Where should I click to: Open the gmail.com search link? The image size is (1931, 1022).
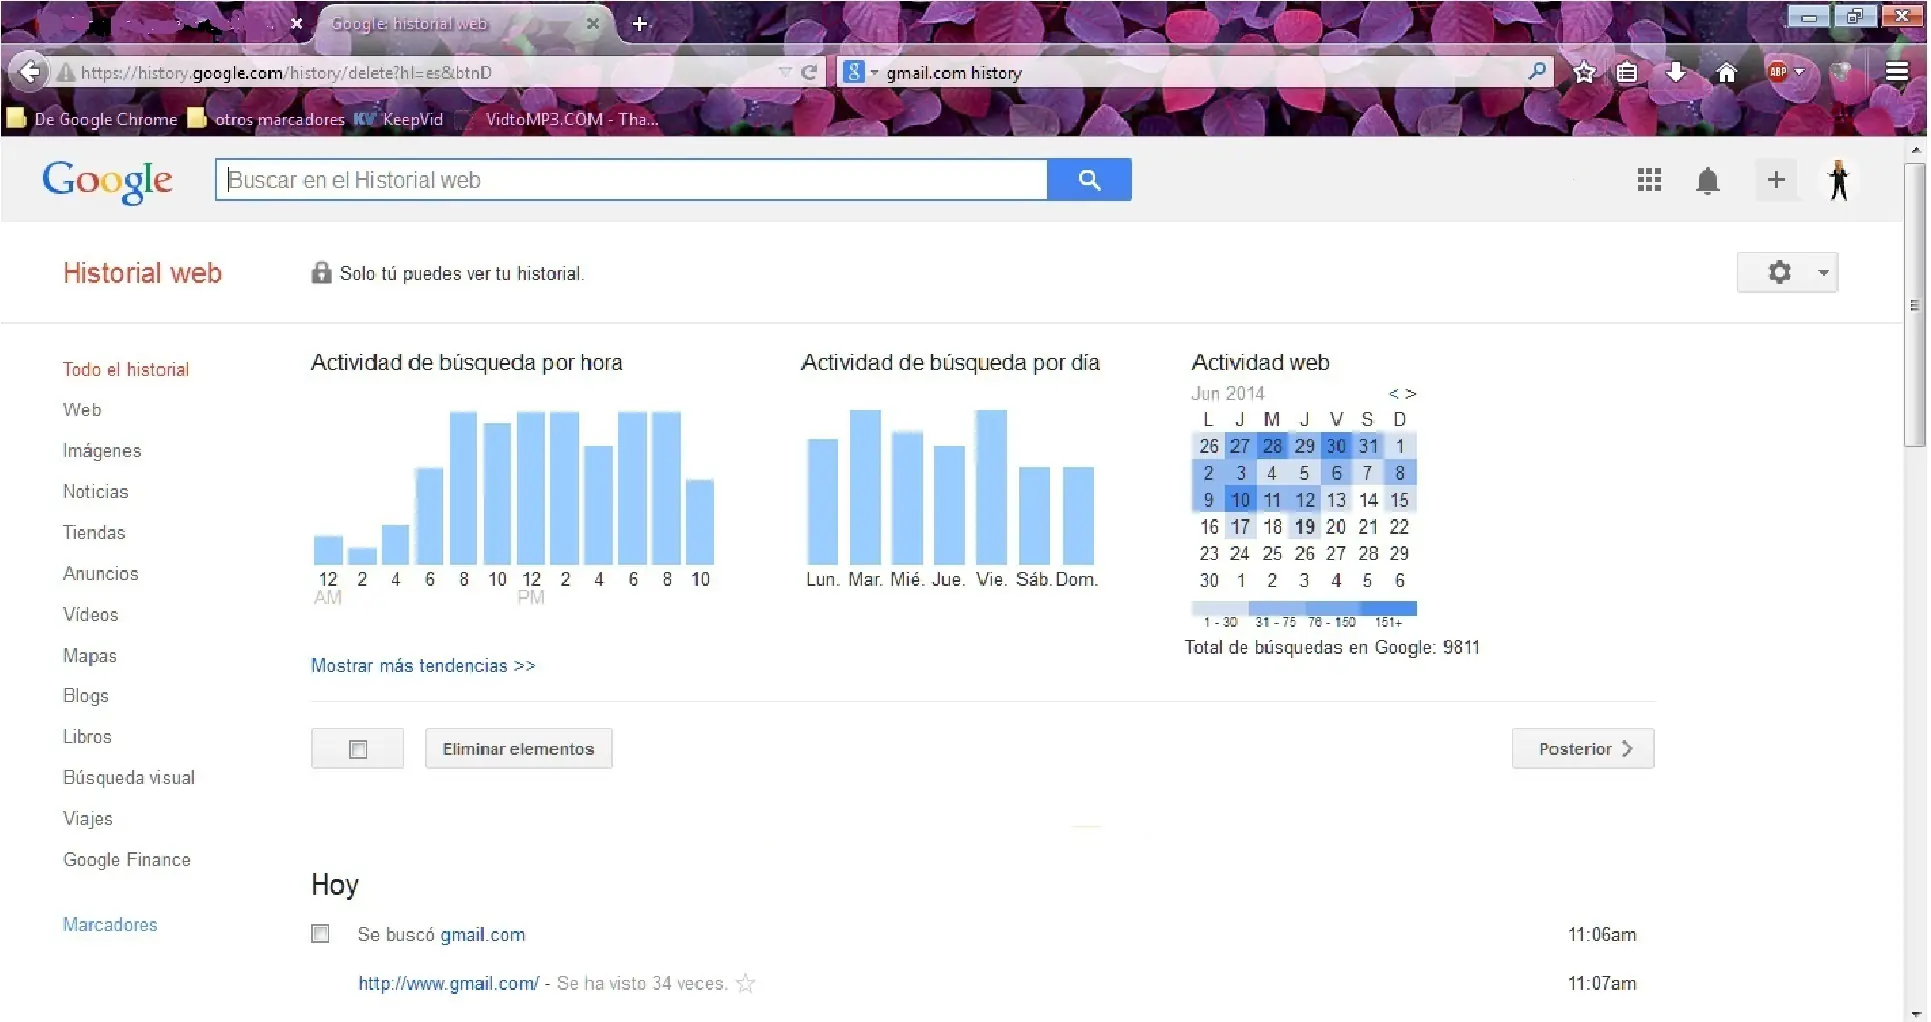[483, 935]
